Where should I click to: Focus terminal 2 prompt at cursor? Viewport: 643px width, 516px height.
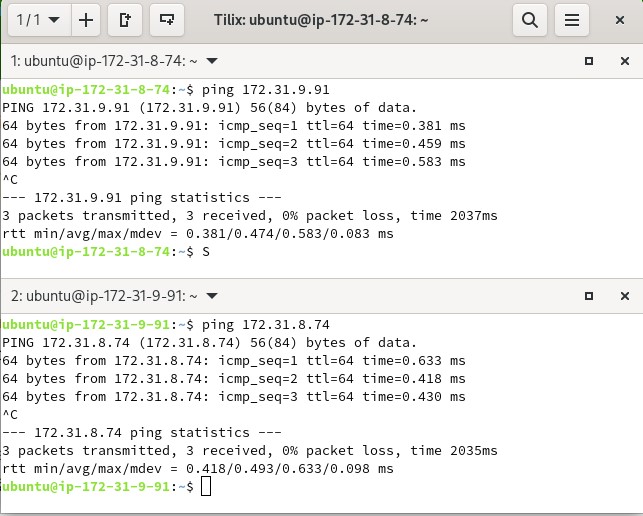click(x=206, y=486)
